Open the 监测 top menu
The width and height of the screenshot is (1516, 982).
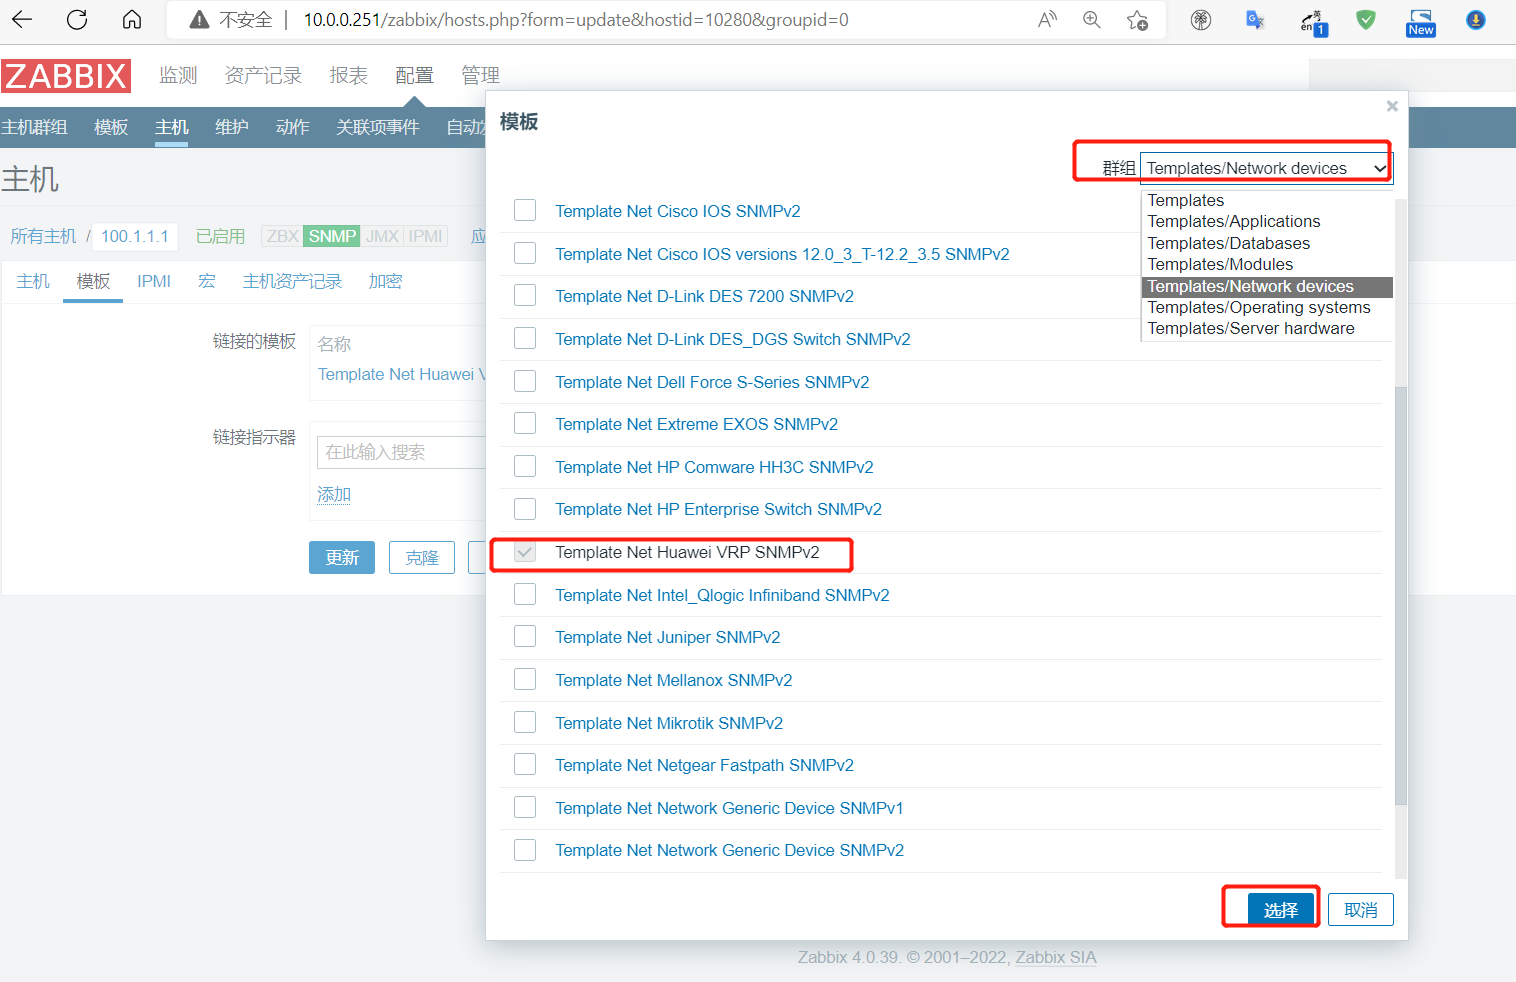178,75
